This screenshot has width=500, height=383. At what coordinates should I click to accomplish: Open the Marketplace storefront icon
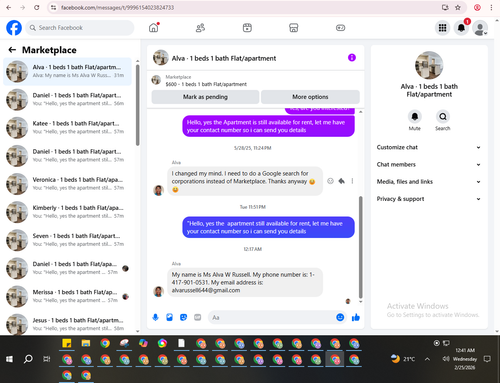[x=294, y=28]
